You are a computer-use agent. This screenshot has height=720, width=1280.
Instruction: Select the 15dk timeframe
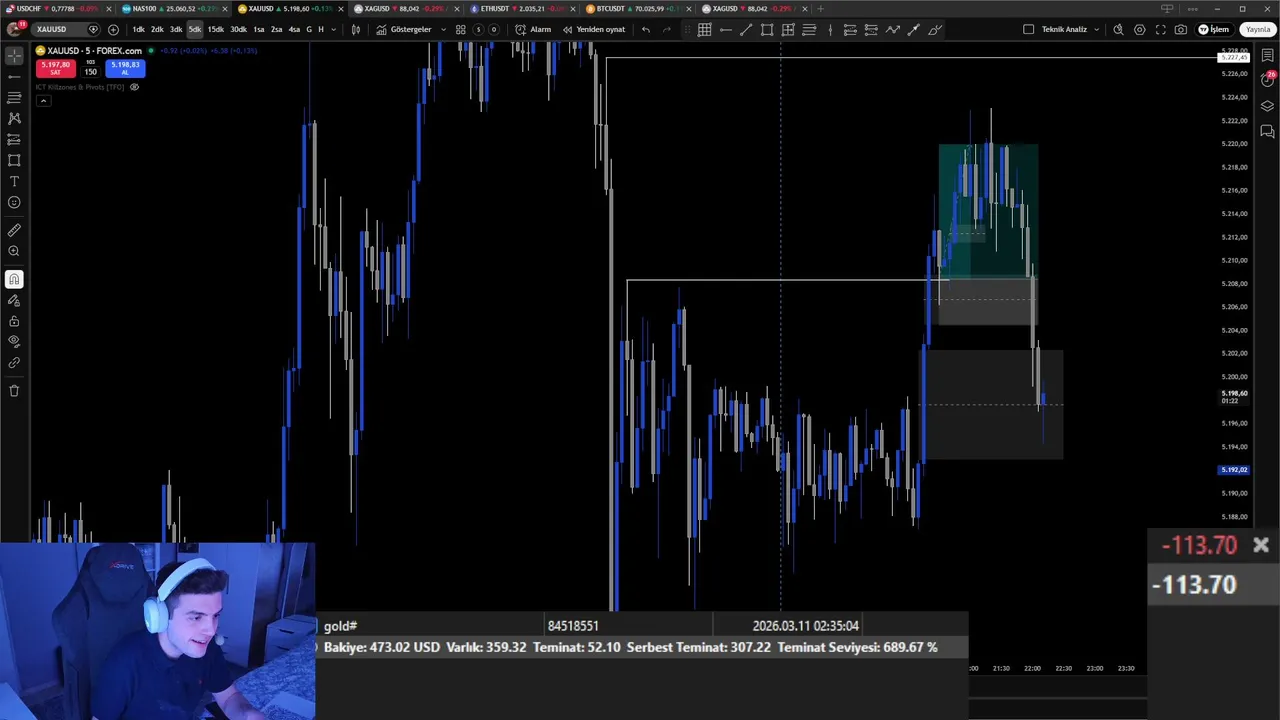pos(215,29)
